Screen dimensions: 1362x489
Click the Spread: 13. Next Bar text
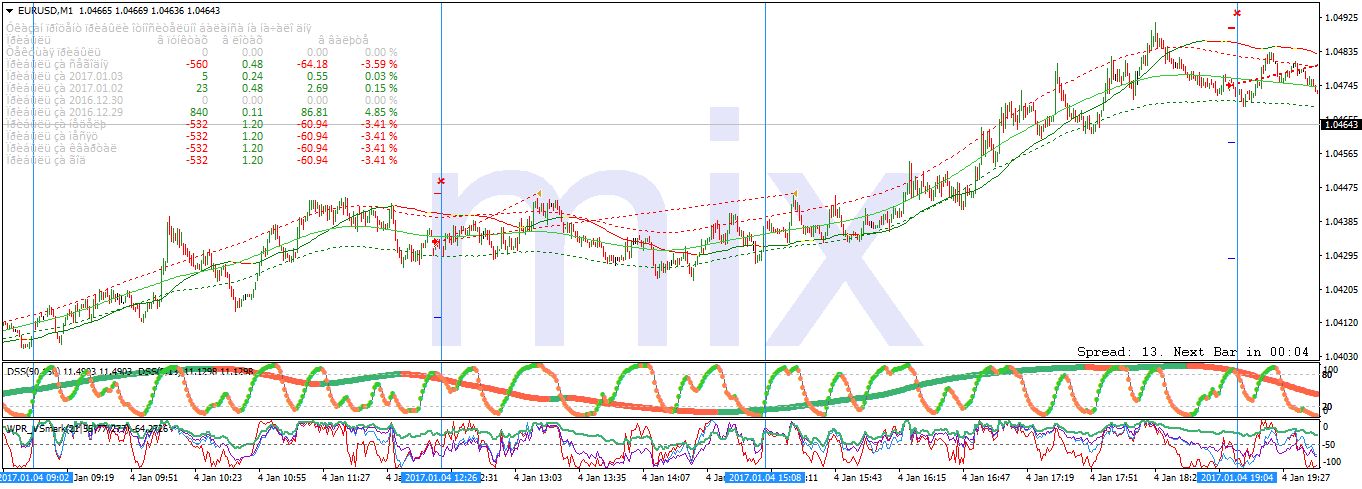pyautogui.click(x=1193, y=352)
